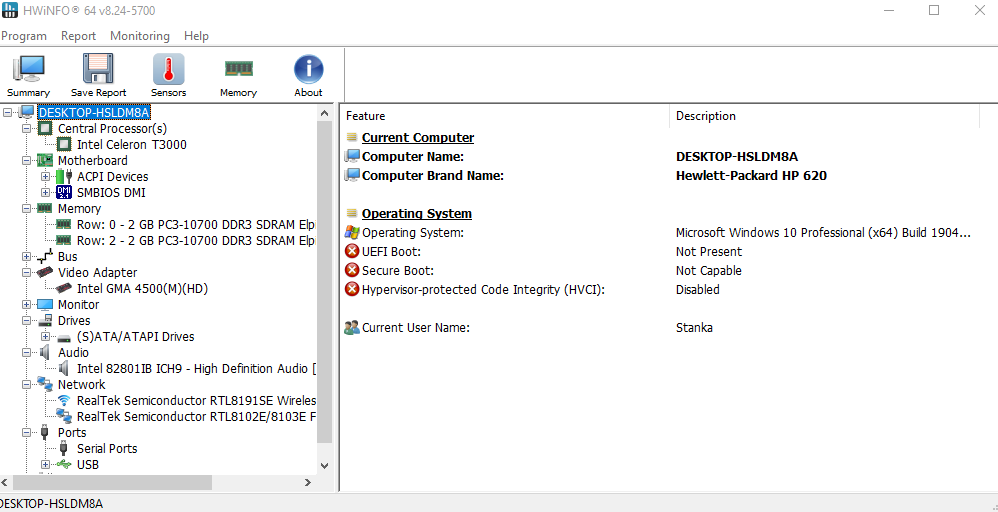Expand the Bus tree node

coord(26,257)
